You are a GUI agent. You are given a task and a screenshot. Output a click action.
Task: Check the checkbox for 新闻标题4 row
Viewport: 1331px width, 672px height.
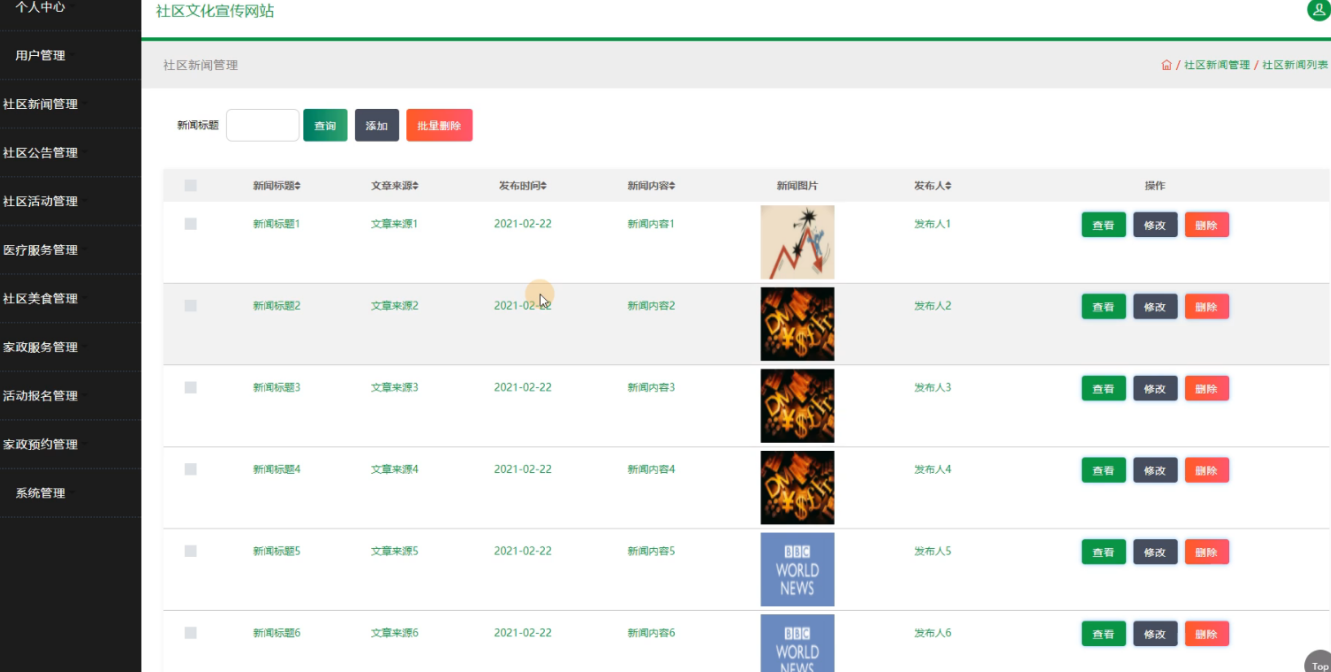191,470
